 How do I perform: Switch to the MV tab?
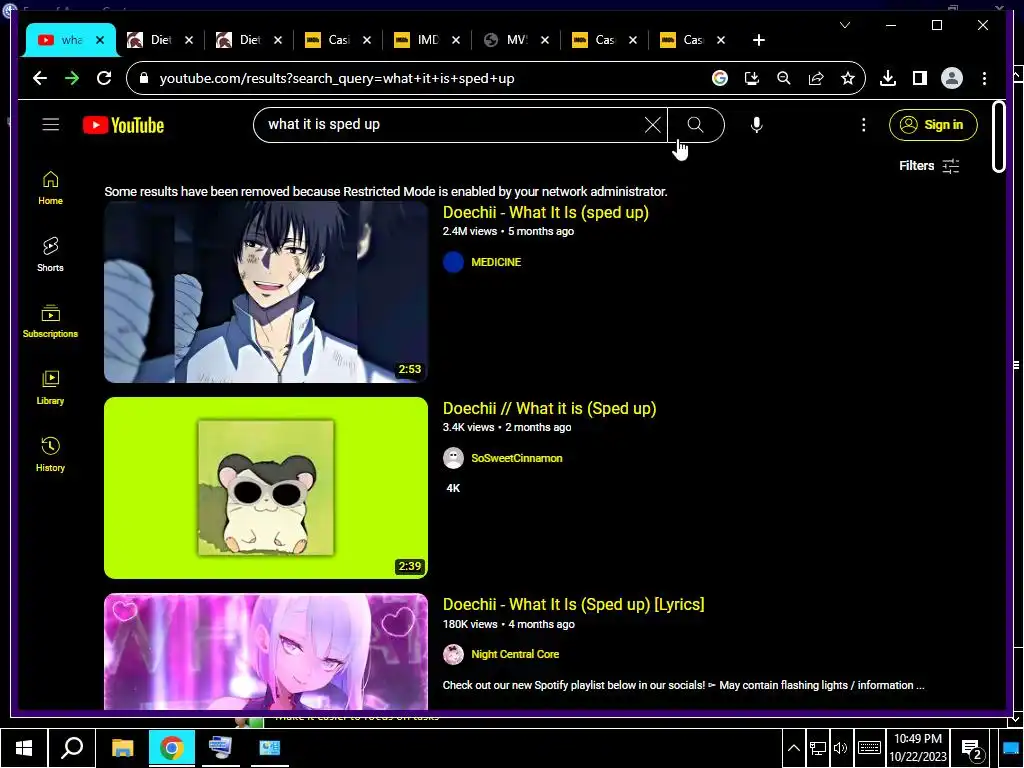516,40
